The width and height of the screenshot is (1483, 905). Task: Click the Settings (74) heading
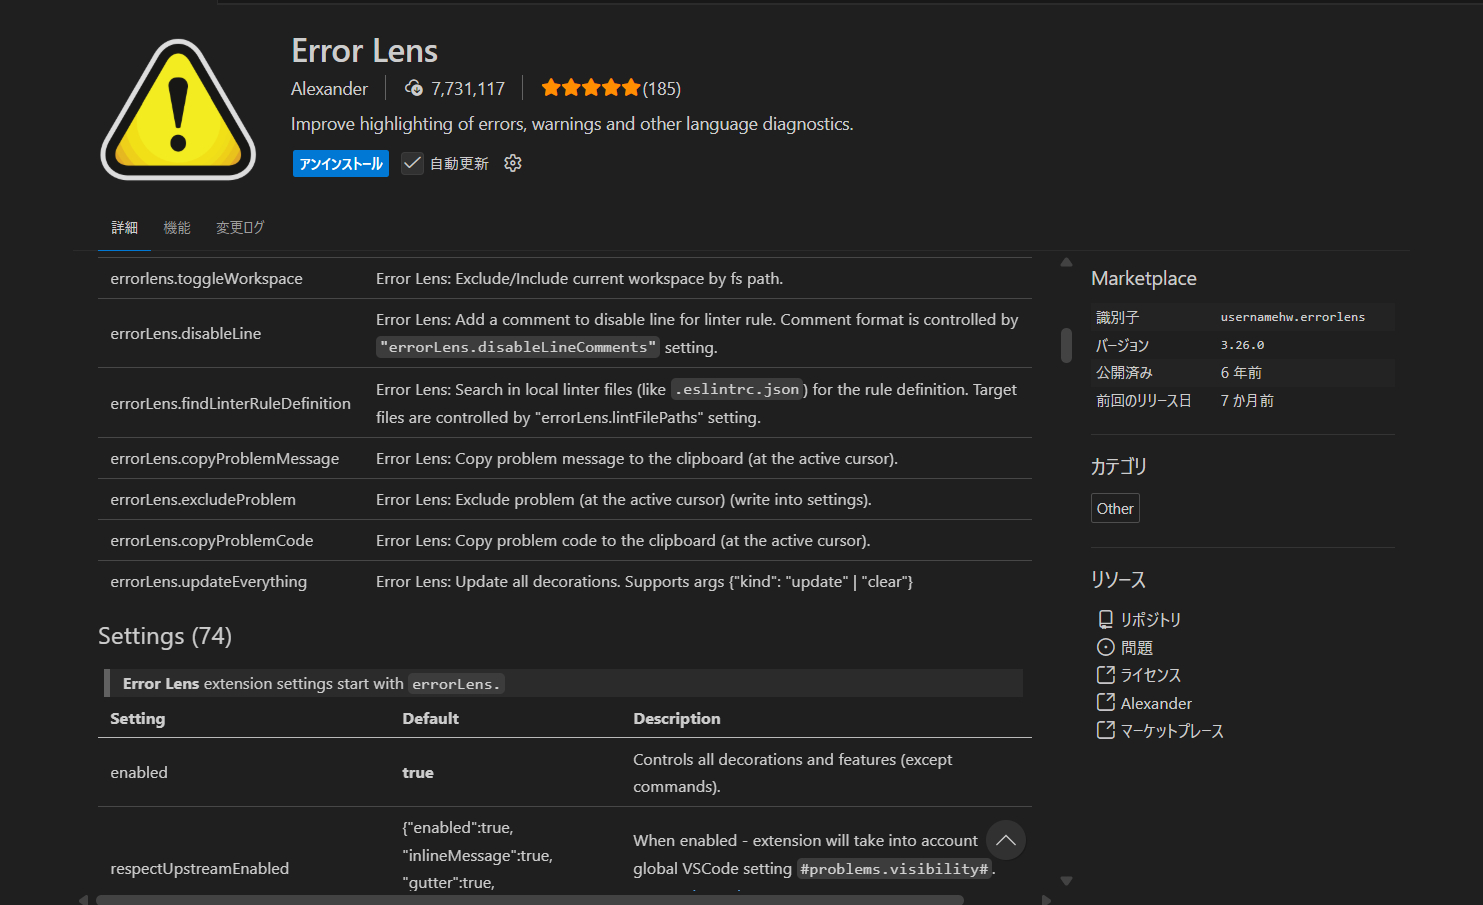(x=165, y=636)
